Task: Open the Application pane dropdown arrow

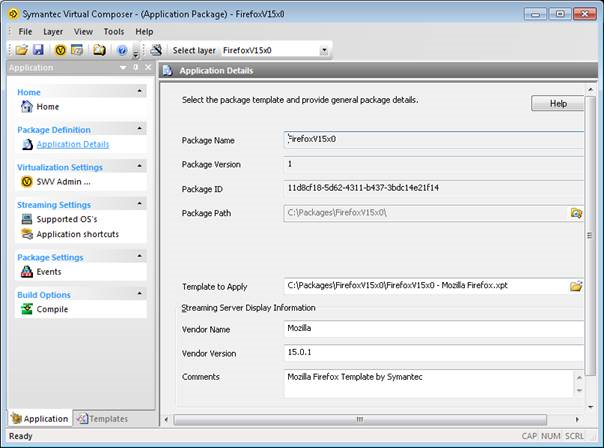Action: tap(123, 67)
